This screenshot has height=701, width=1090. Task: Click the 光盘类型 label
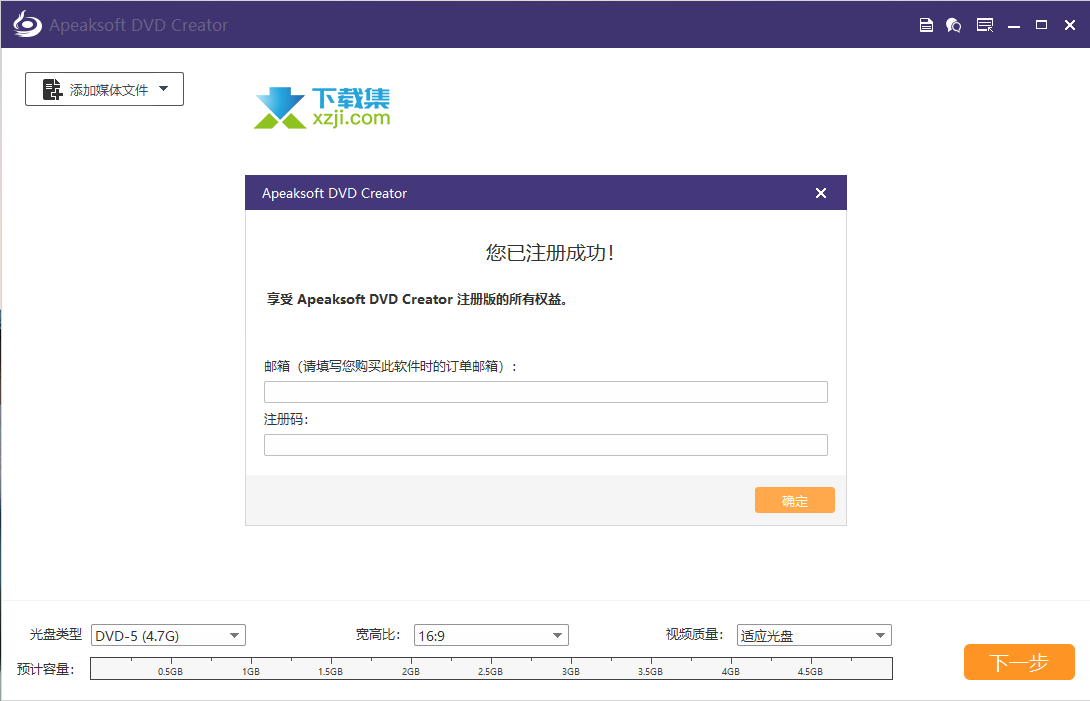click(x=56, y=634)
